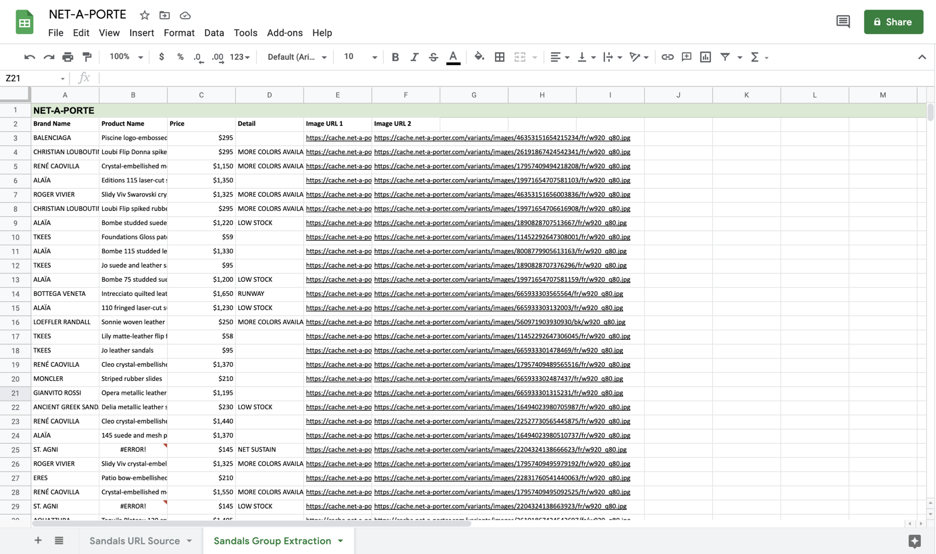Toggle strikethrough formatting
The height and width of the screenshot is (554, 936).
click(x=433, y=57)
